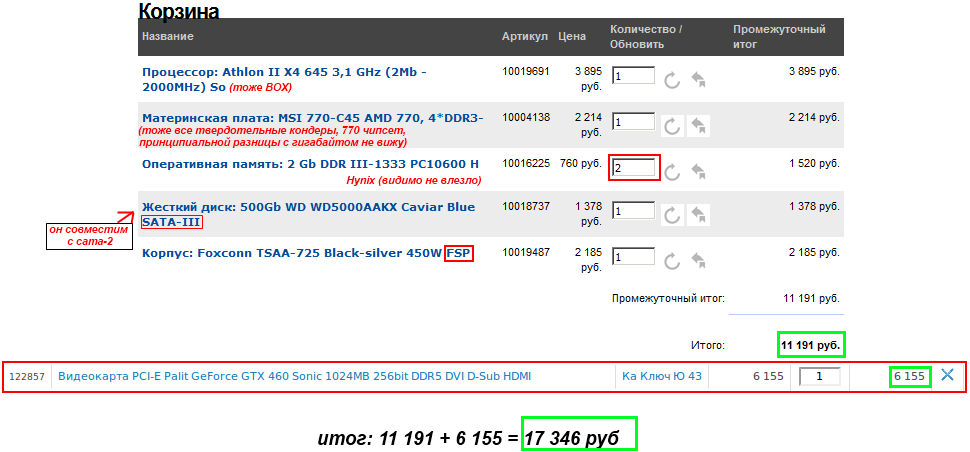970x452 pixels.
Task: Click refresh icon in Athlon II processor row
Action: point(672,80)
